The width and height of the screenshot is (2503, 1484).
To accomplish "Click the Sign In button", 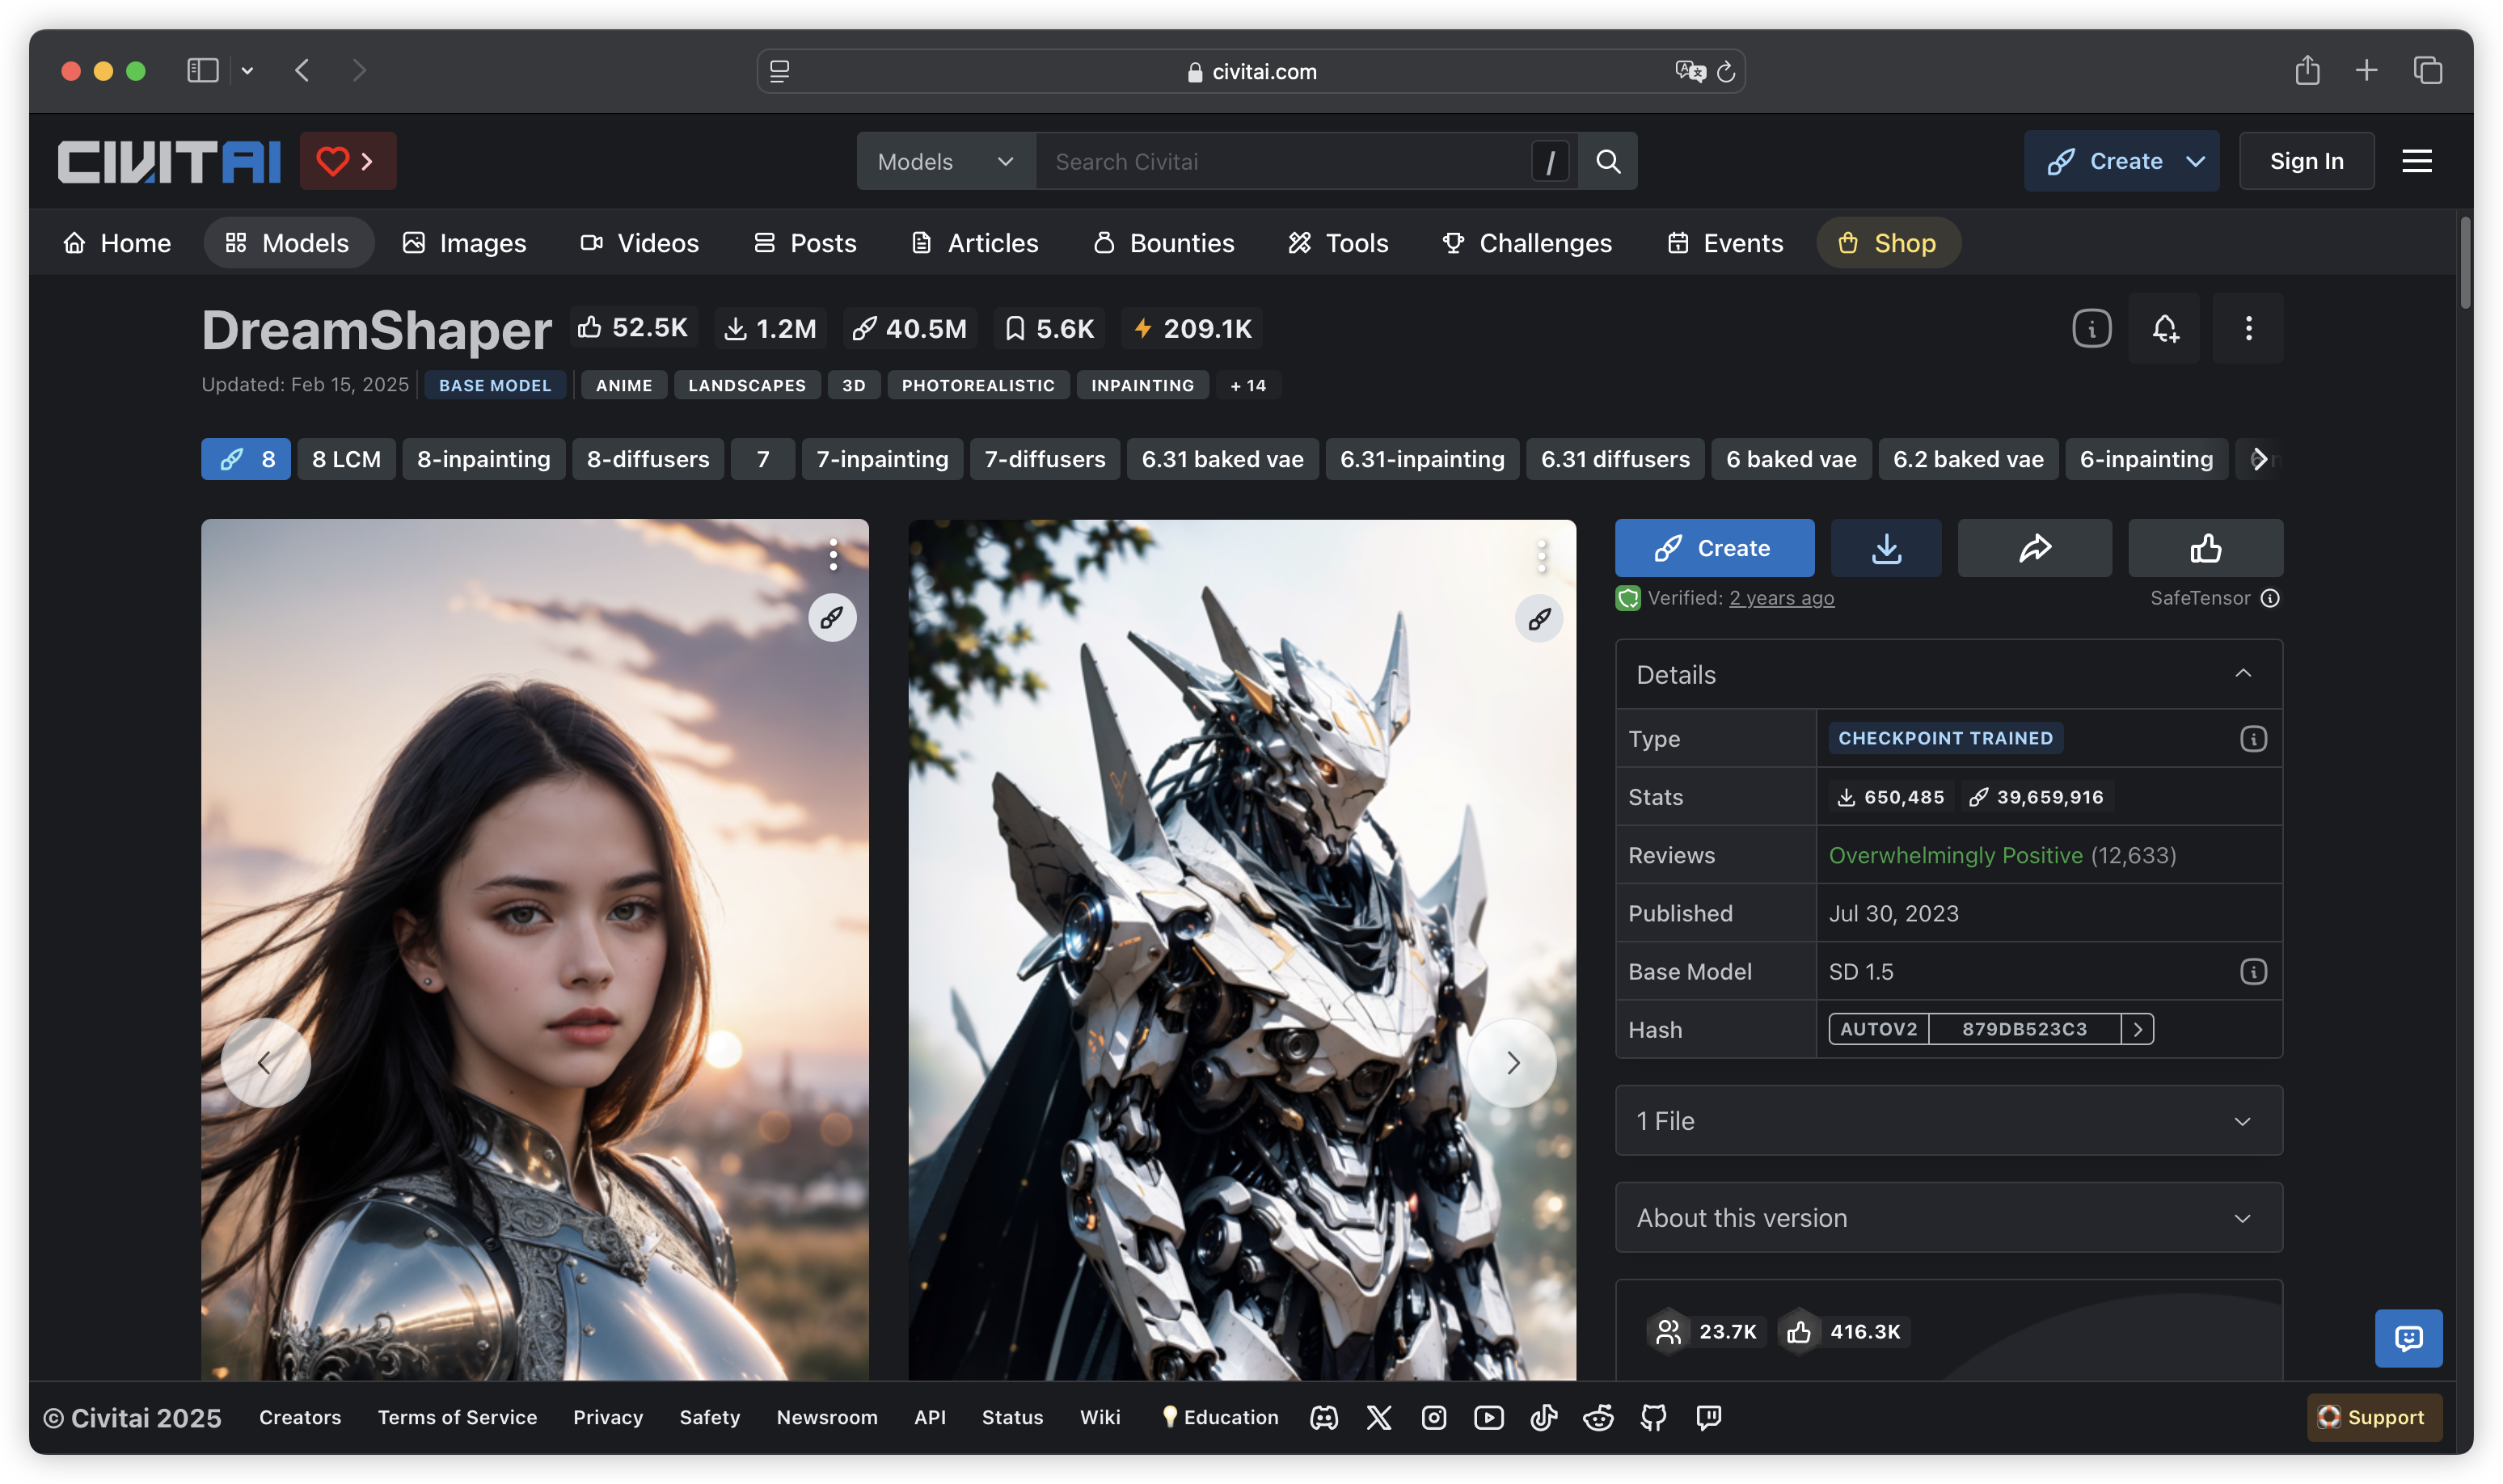I will pyautogui.click(x=2306, y=161).
